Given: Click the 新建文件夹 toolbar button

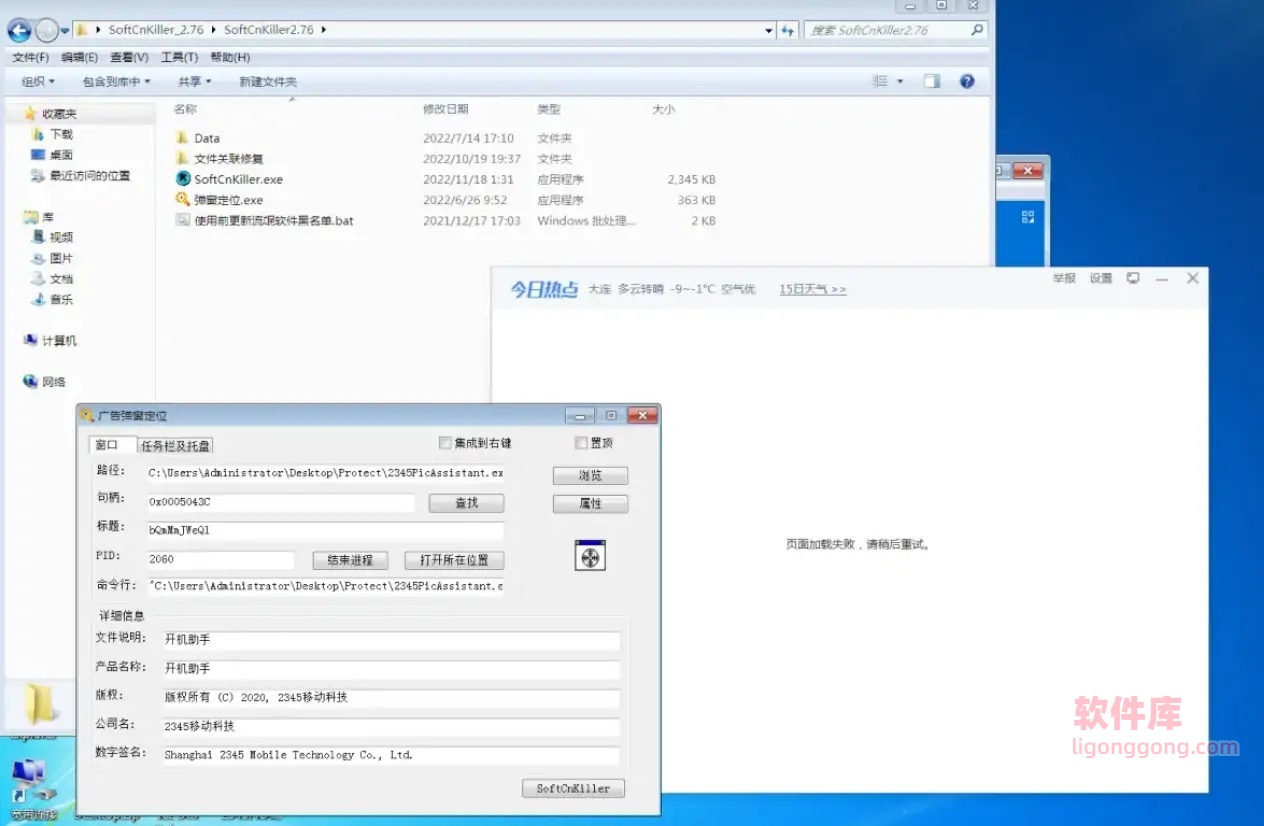Looking at the screenshot, I should pyautogui.click(x=267, y=82).
